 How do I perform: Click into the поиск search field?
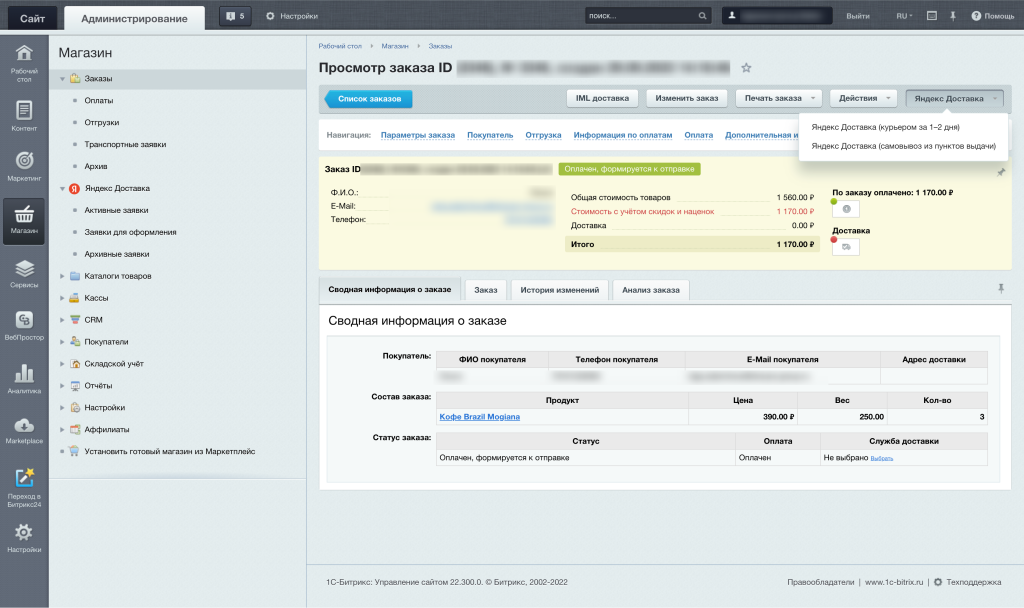click(640, 16)
